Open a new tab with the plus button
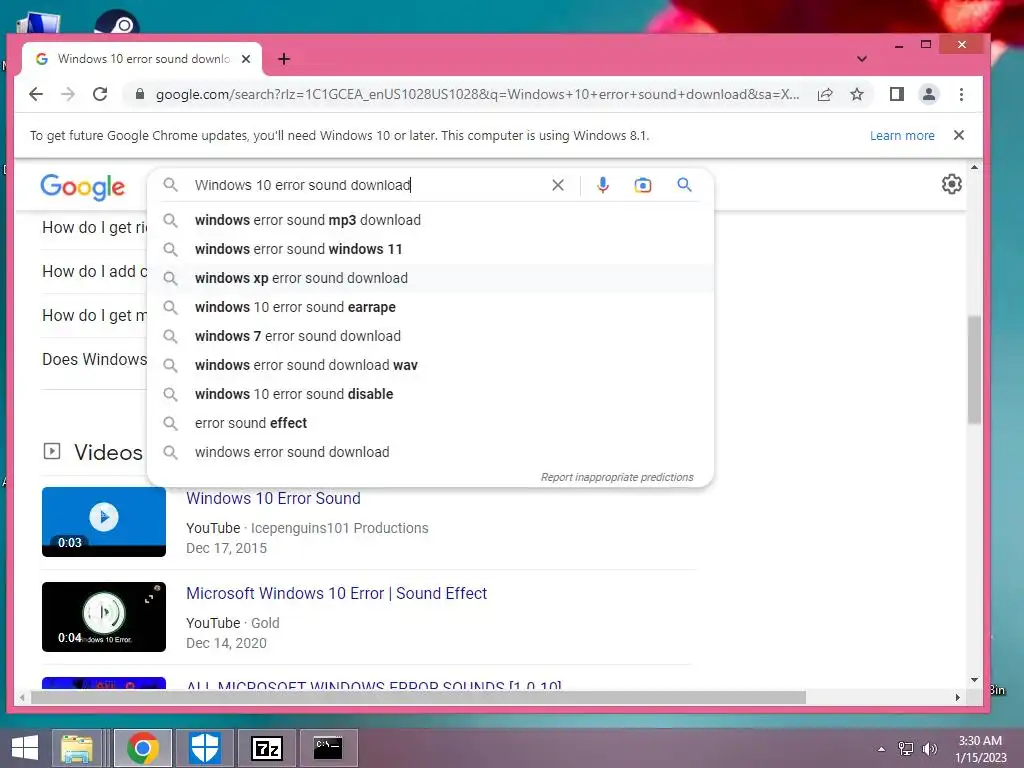This screenshot has height=768, width=1024. point(283,59)
